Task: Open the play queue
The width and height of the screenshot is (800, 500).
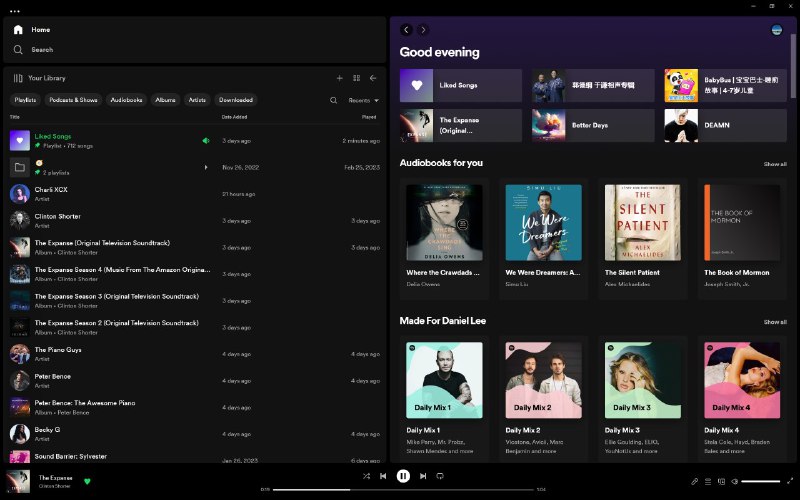Action: coord(708,481)
